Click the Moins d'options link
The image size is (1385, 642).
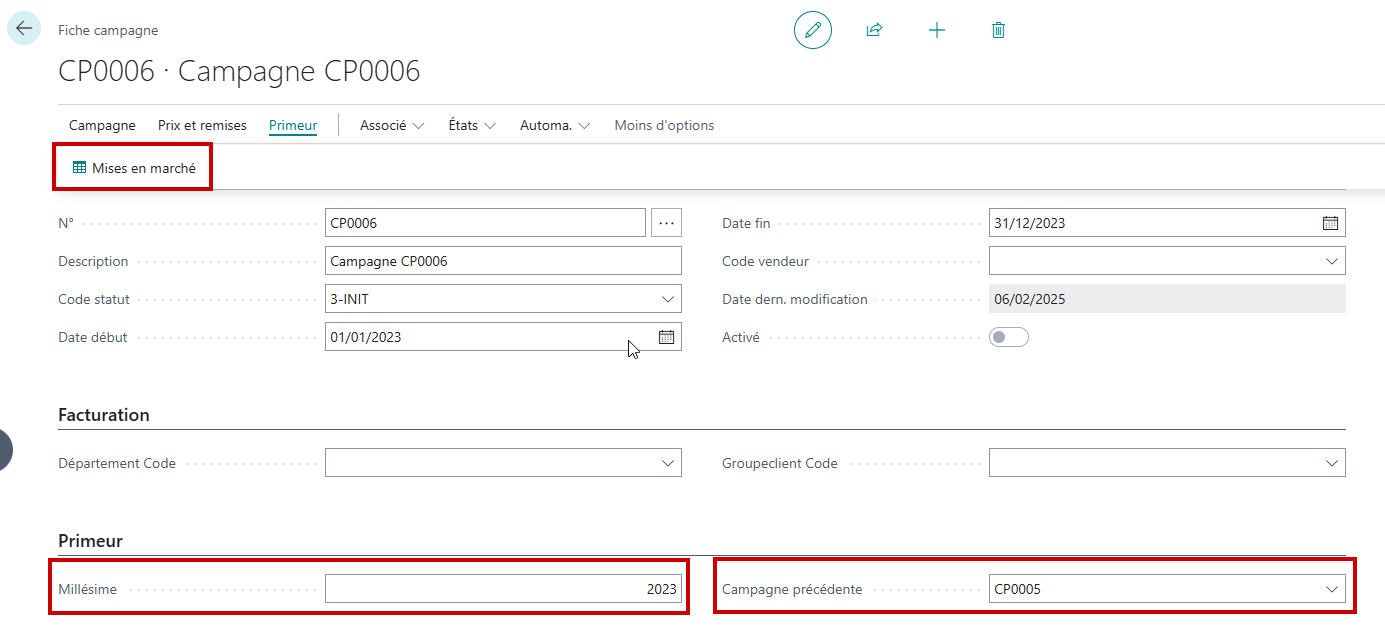click(664, 125)
